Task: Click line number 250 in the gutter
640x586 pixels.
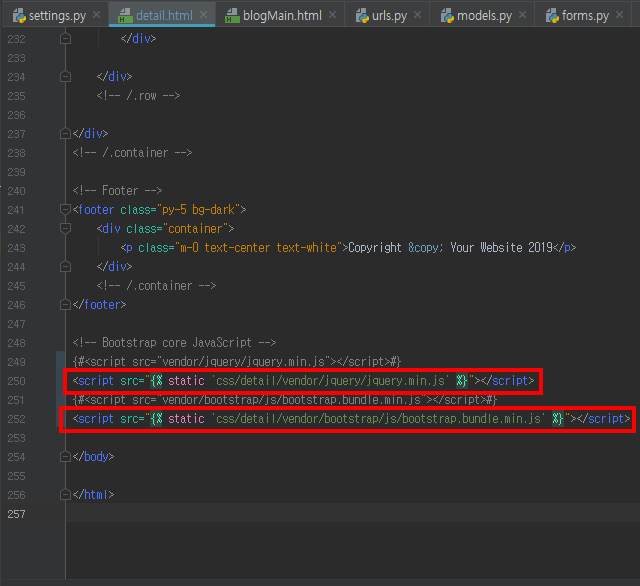Action: pyautogui.click(x=16, y=381)
